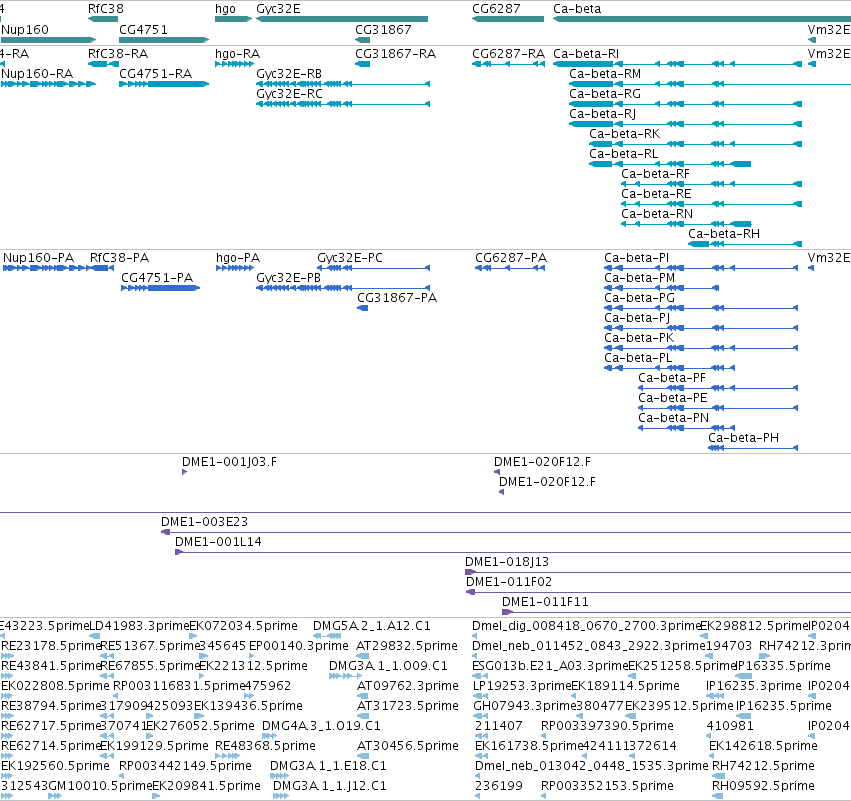
Task: Select protein label Nup160-PA
Action: tap(39, 258)
